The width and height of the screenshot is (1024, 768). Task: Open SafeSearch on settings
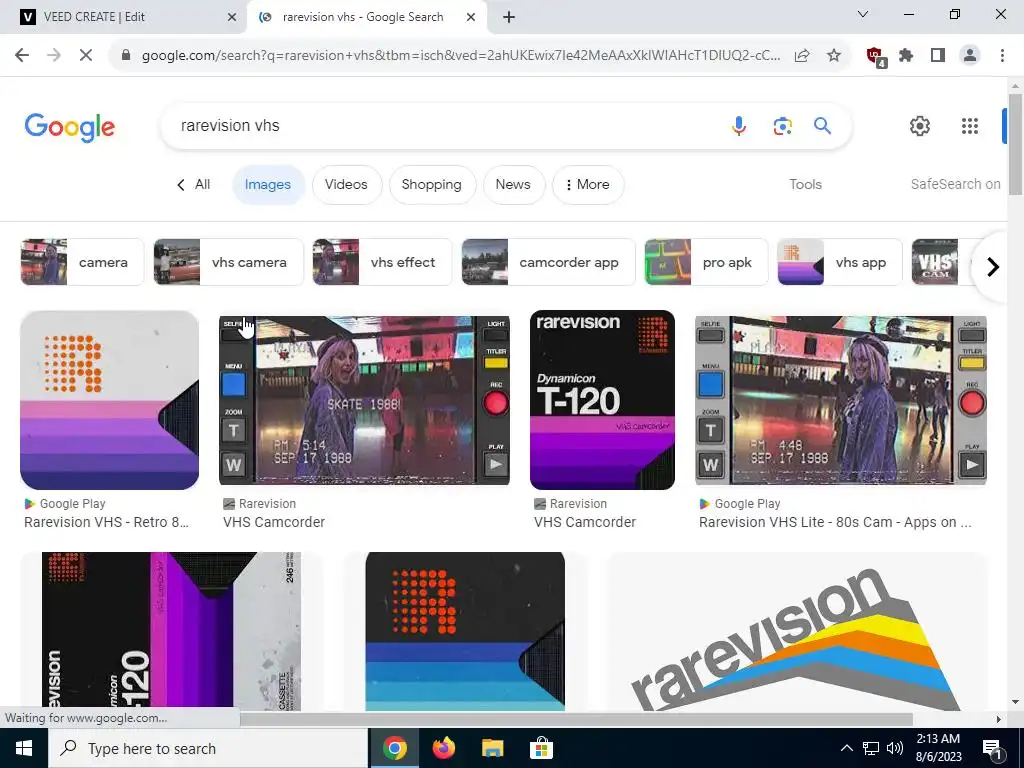(955, 184)
